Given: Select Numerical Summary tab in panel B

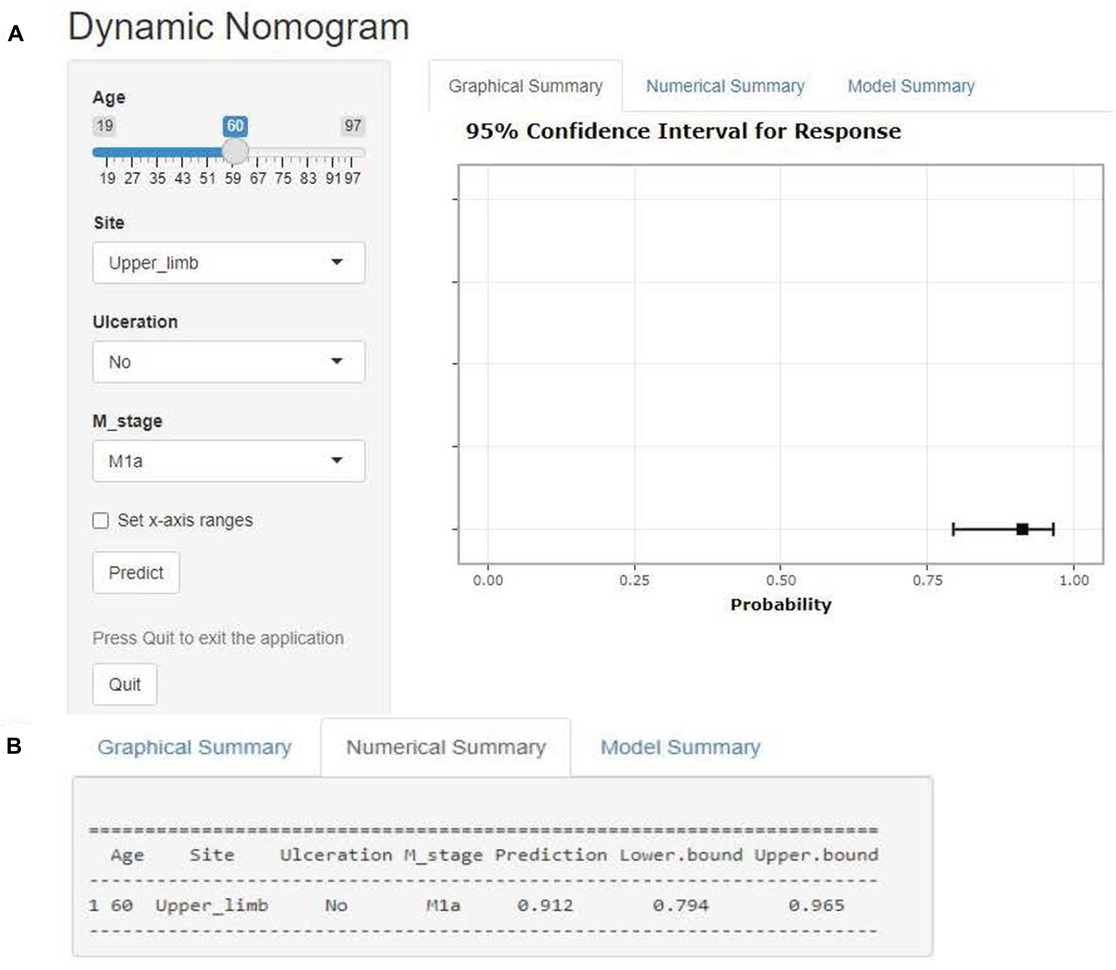Looking at the screenshot, I should pos(446,747).
